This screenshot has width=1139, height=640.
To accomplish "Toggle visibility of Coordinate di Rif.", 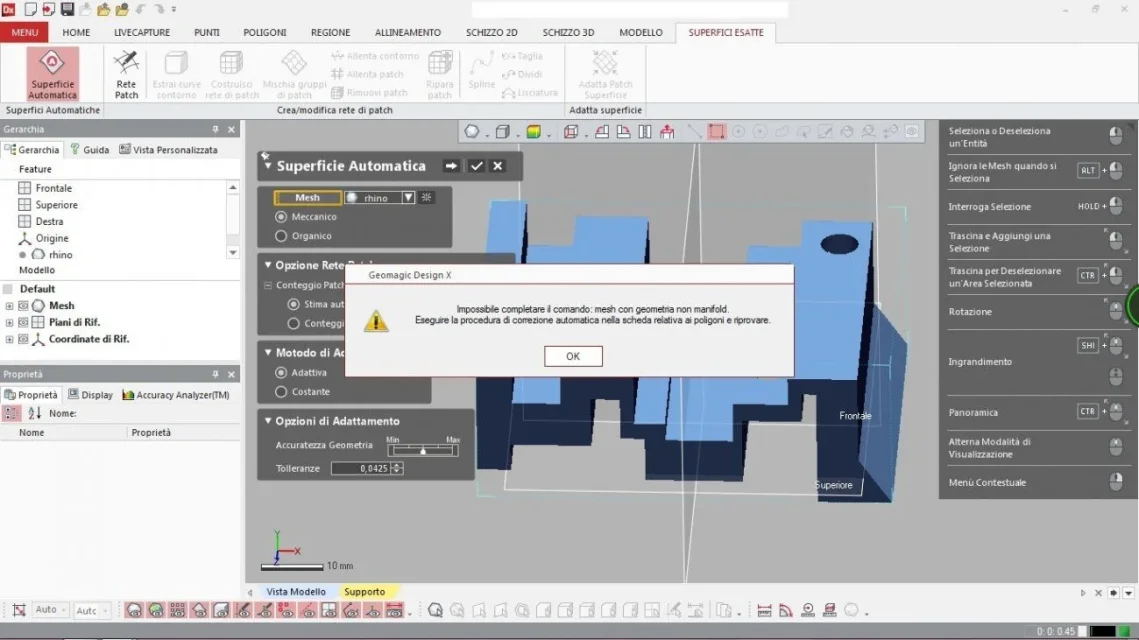I will (x=23, y=339).
